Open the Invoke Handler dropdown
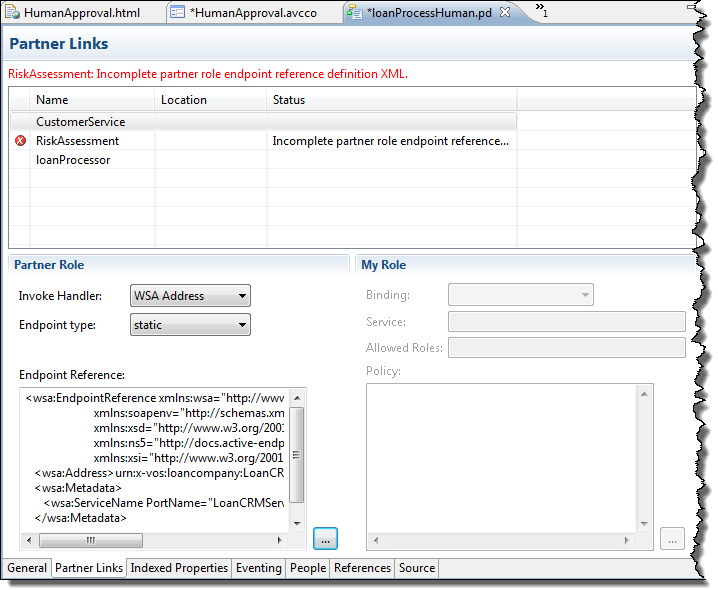The height and width of the screenshot is (590, 718). (190, 296)
